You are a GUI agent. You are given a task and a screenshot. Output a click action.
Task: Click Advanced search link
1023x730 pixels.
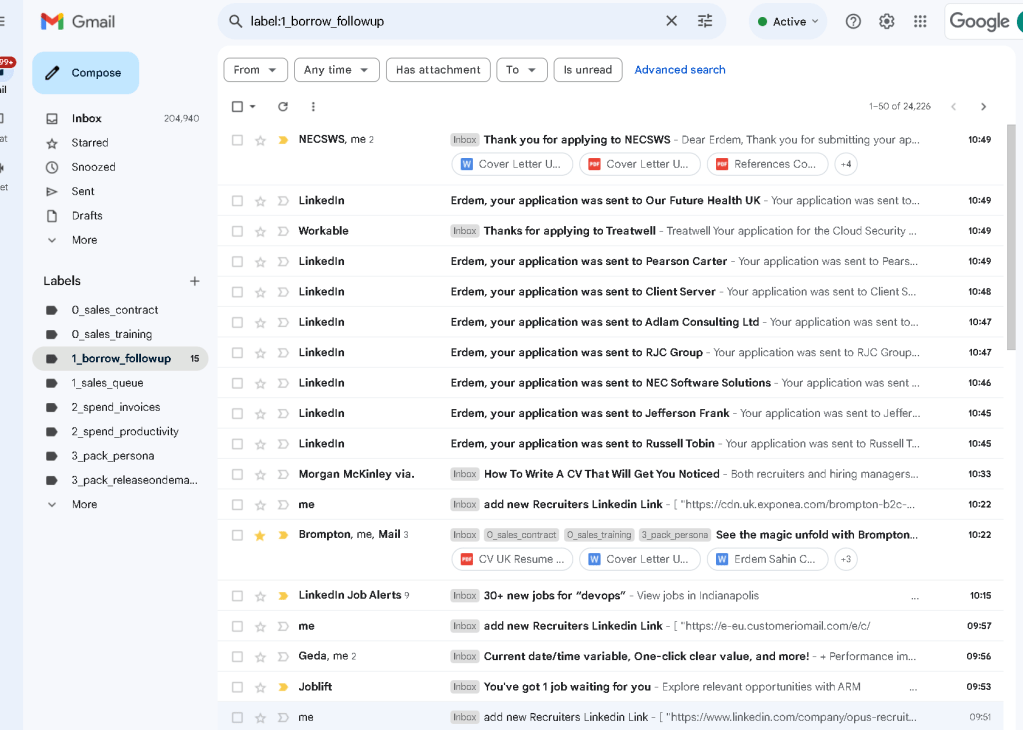(679, 70)
